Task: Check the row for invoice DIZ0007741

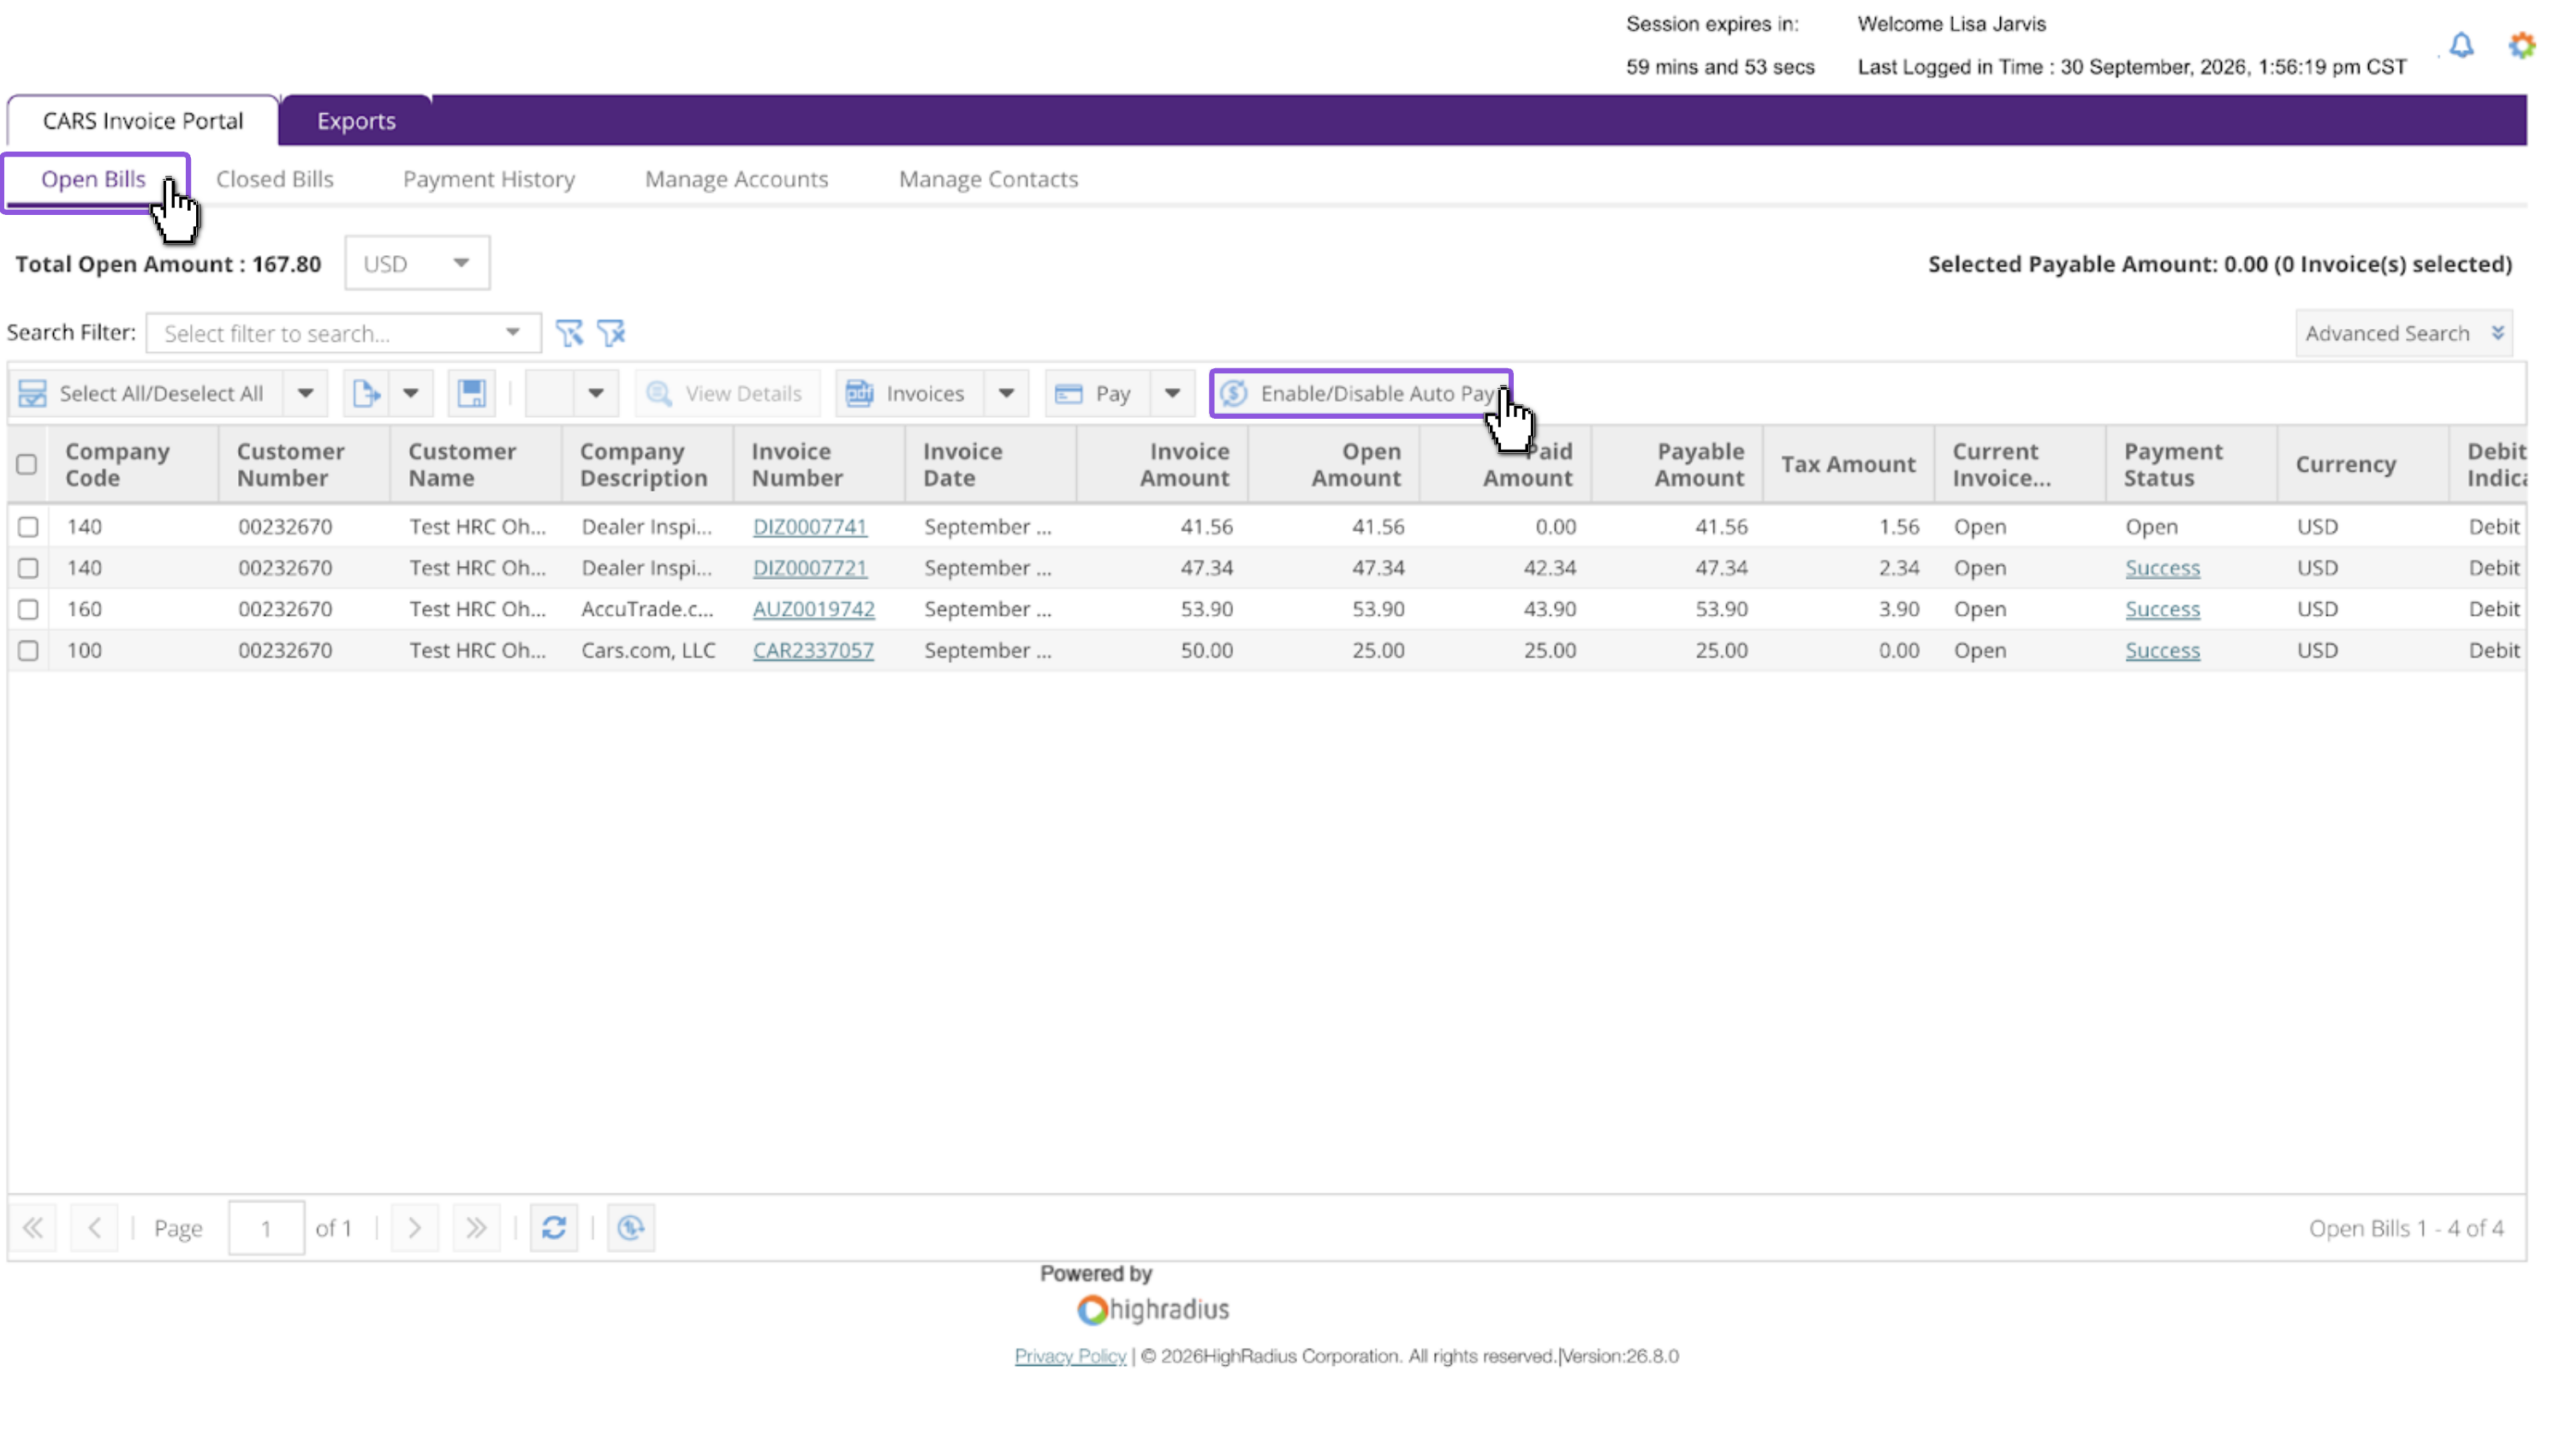Action: 28,526
